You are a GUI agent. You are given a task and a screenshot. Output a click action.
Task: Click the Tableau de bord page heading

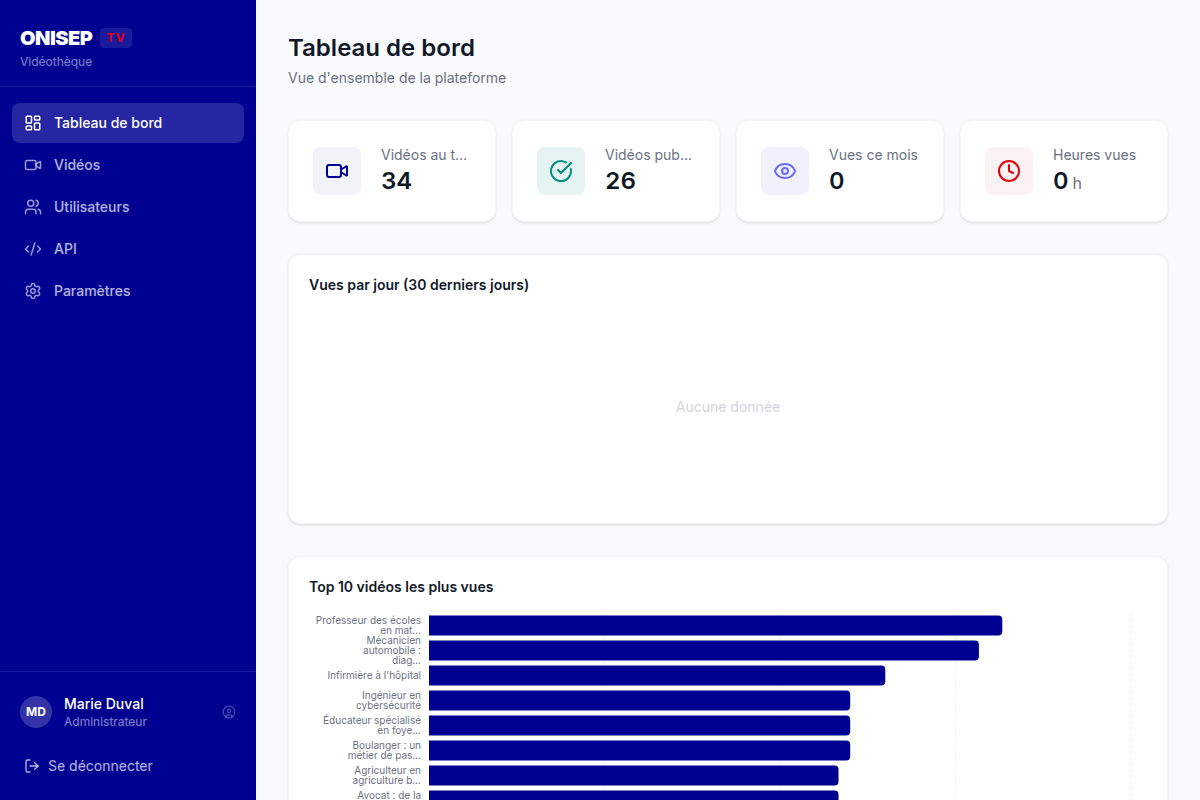coord(381,47)
